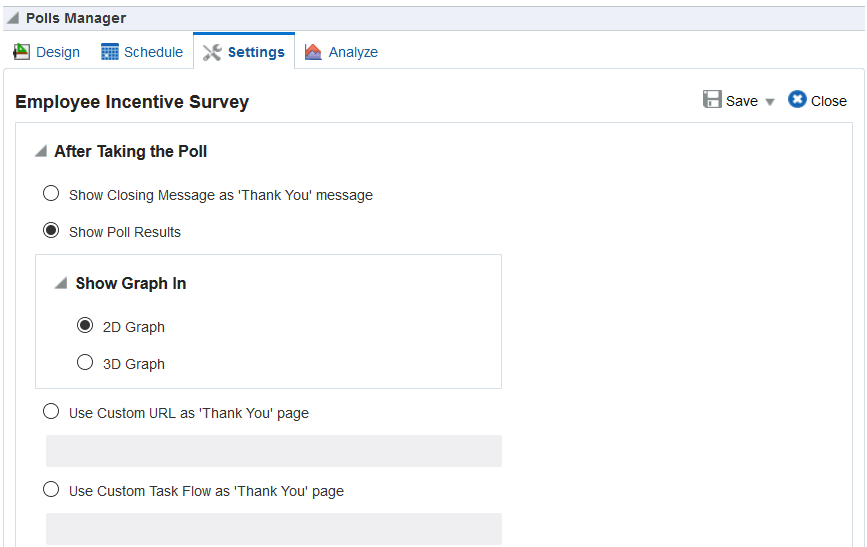Collapse the After Taking the Poll section
This screenshot has width=867, height=547.
[40, 152]
